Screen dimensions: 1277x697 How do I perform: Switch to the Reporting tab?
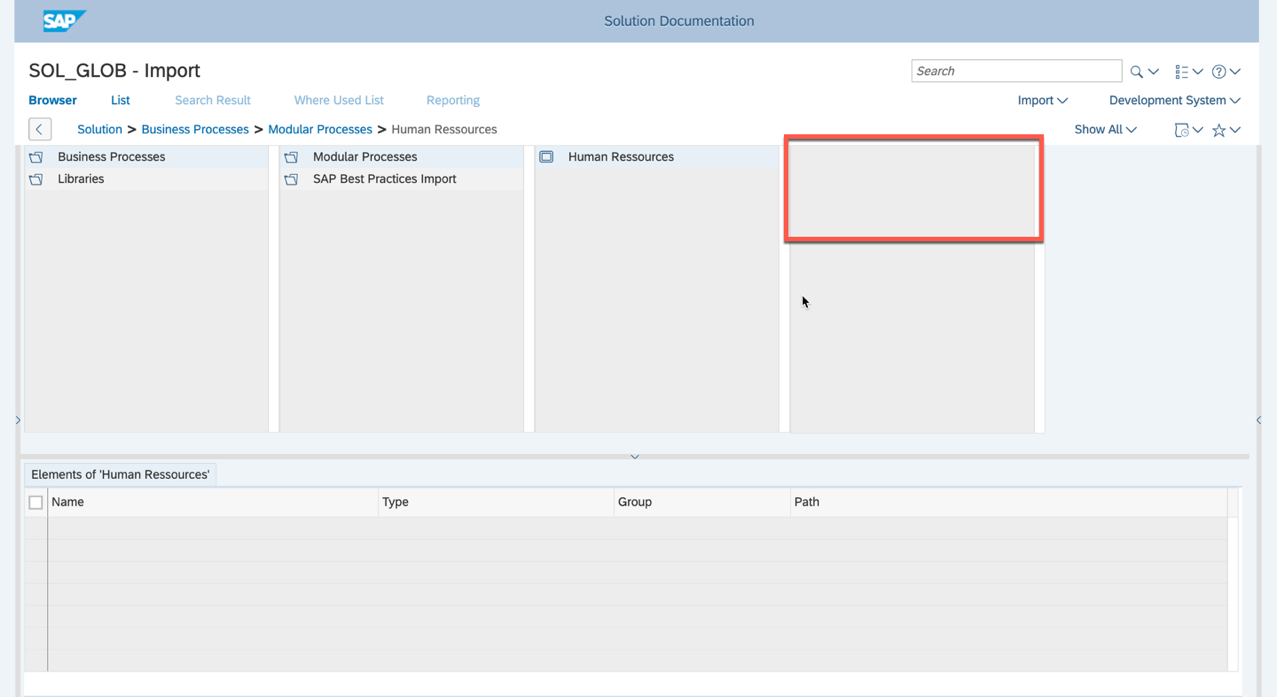point(452,100)
